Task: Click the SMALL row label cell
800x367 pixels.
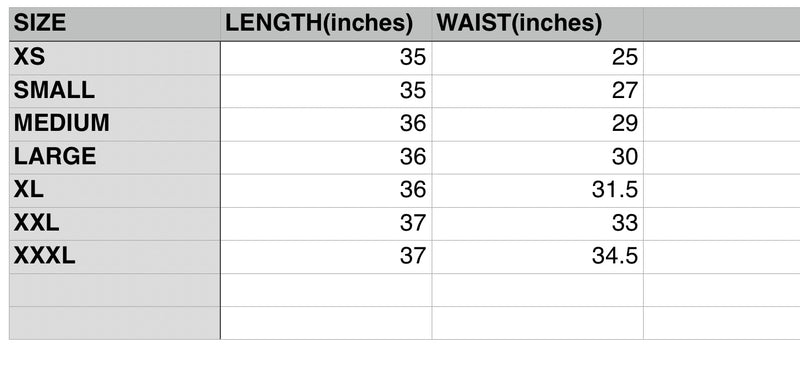Action: click(x=115, y=91)
